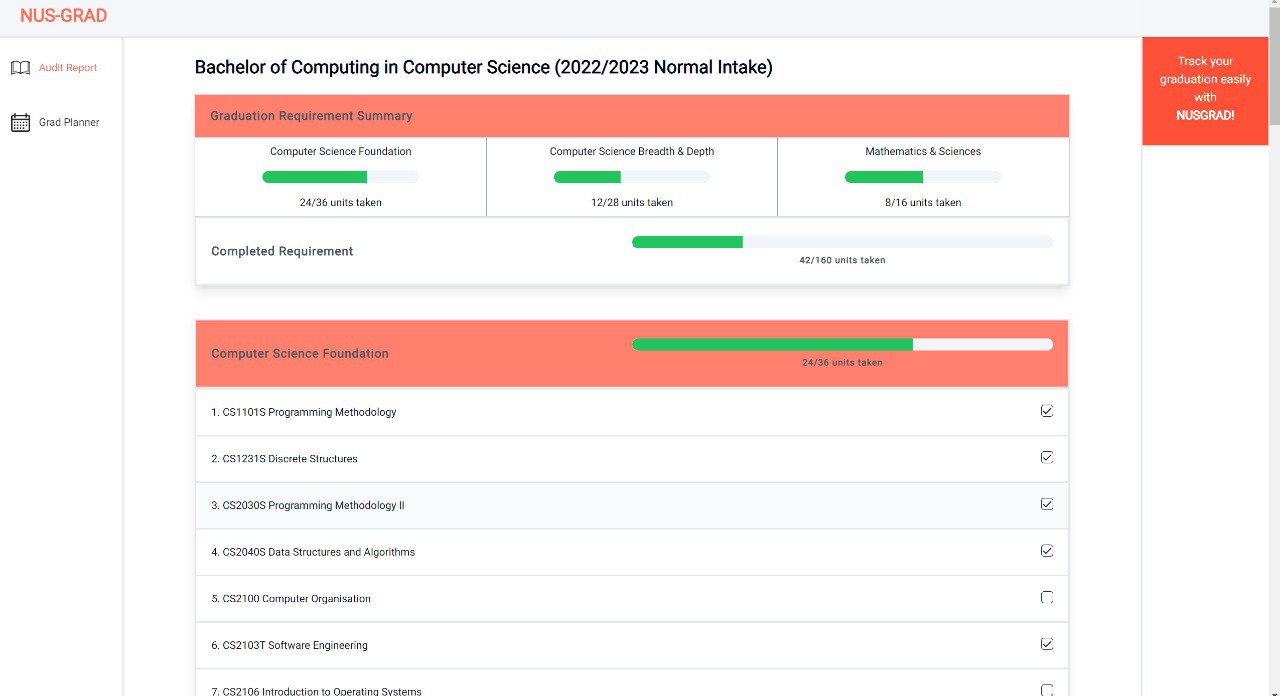
Task: Click the NUS-GRAD logo link
Action: pos(63,16)
